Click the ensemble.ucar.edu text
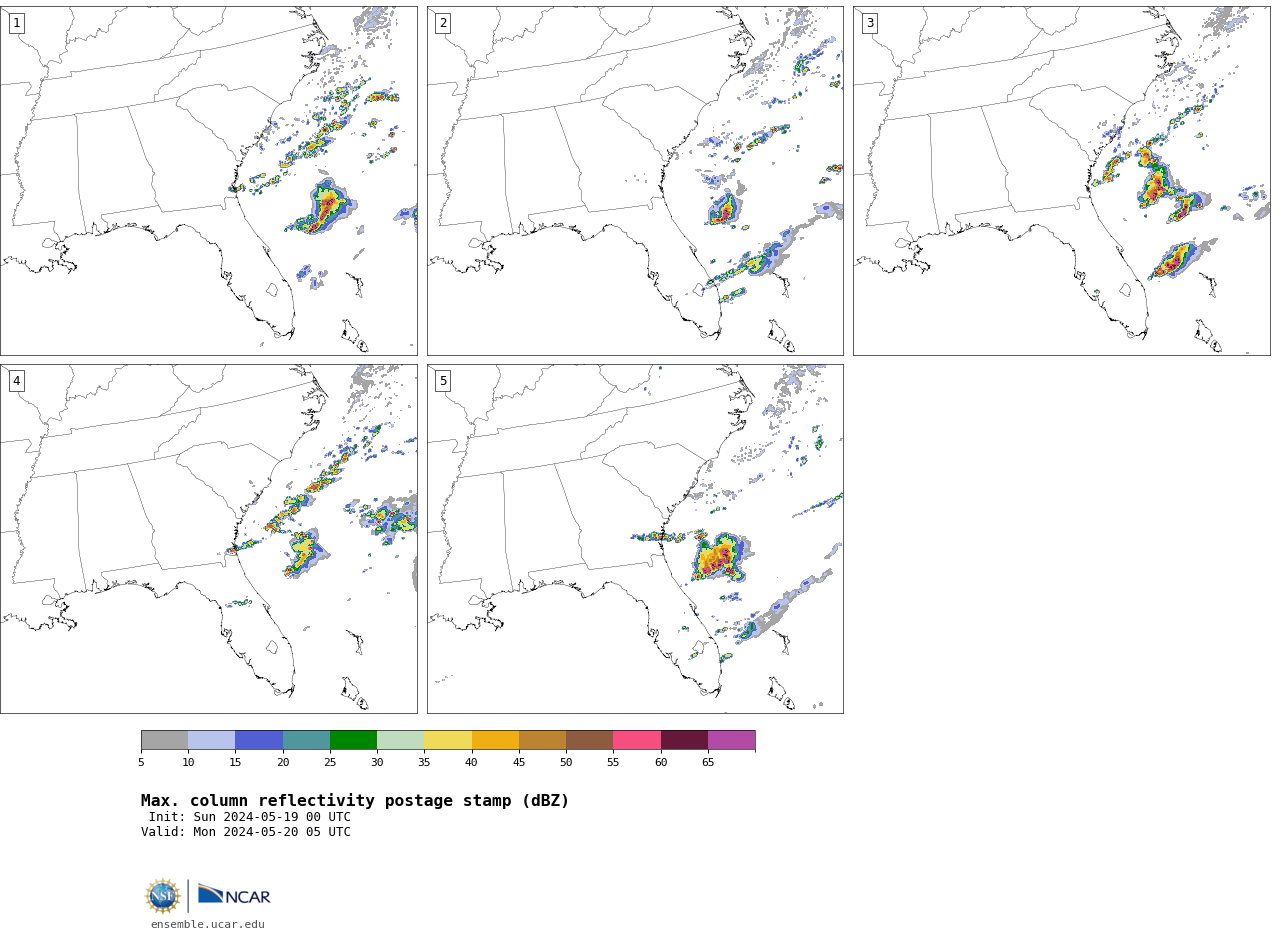 coord(208,925)
